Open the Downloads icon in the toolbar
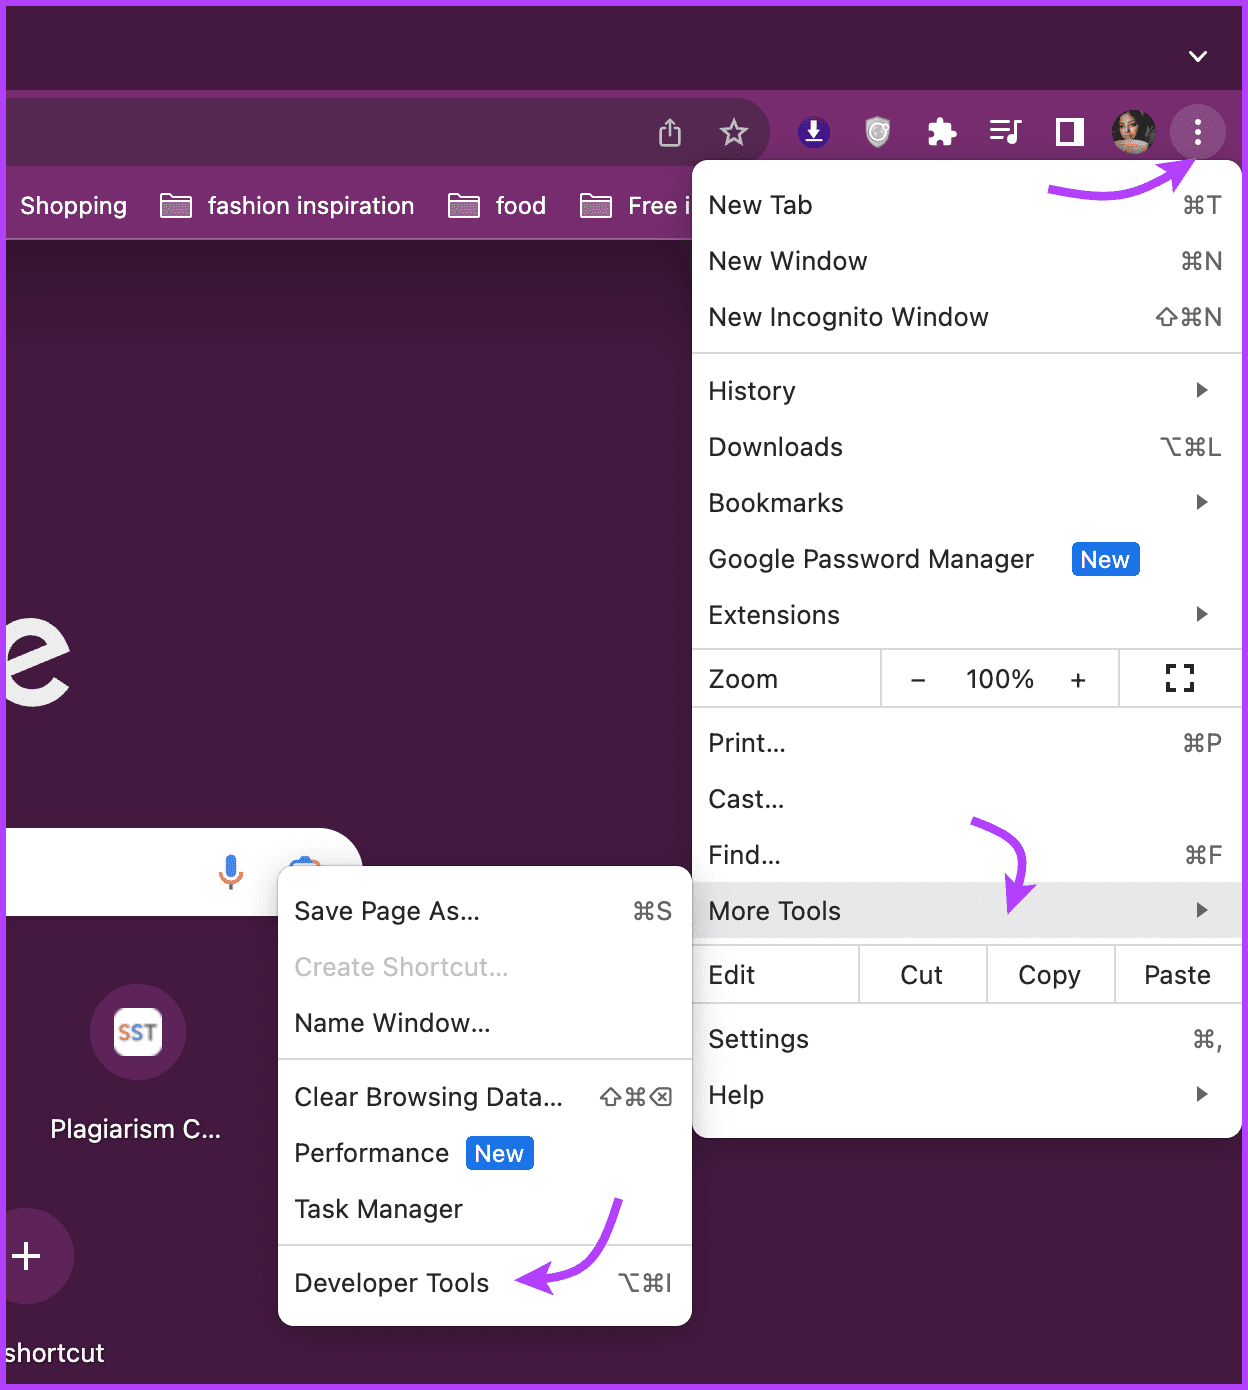Viewport: 1248px width, 1390px height. pos(813,131)
